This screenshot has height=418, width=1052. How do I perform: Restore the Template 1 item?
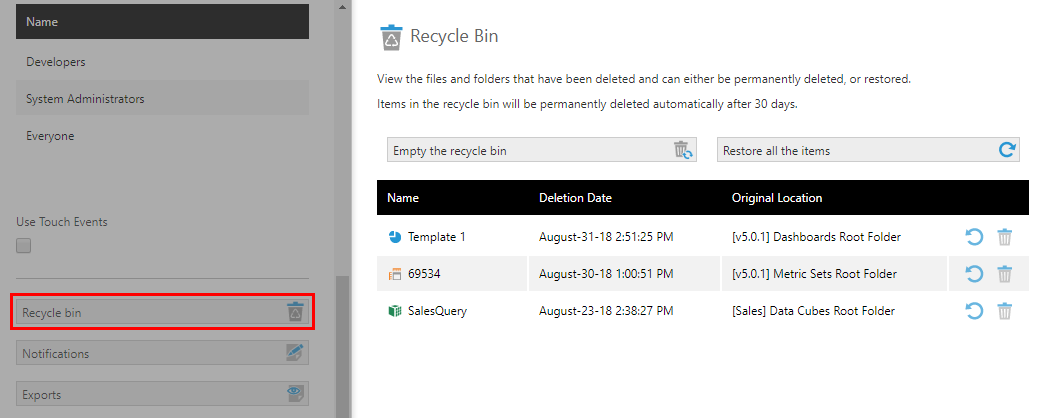click(974, 237)
